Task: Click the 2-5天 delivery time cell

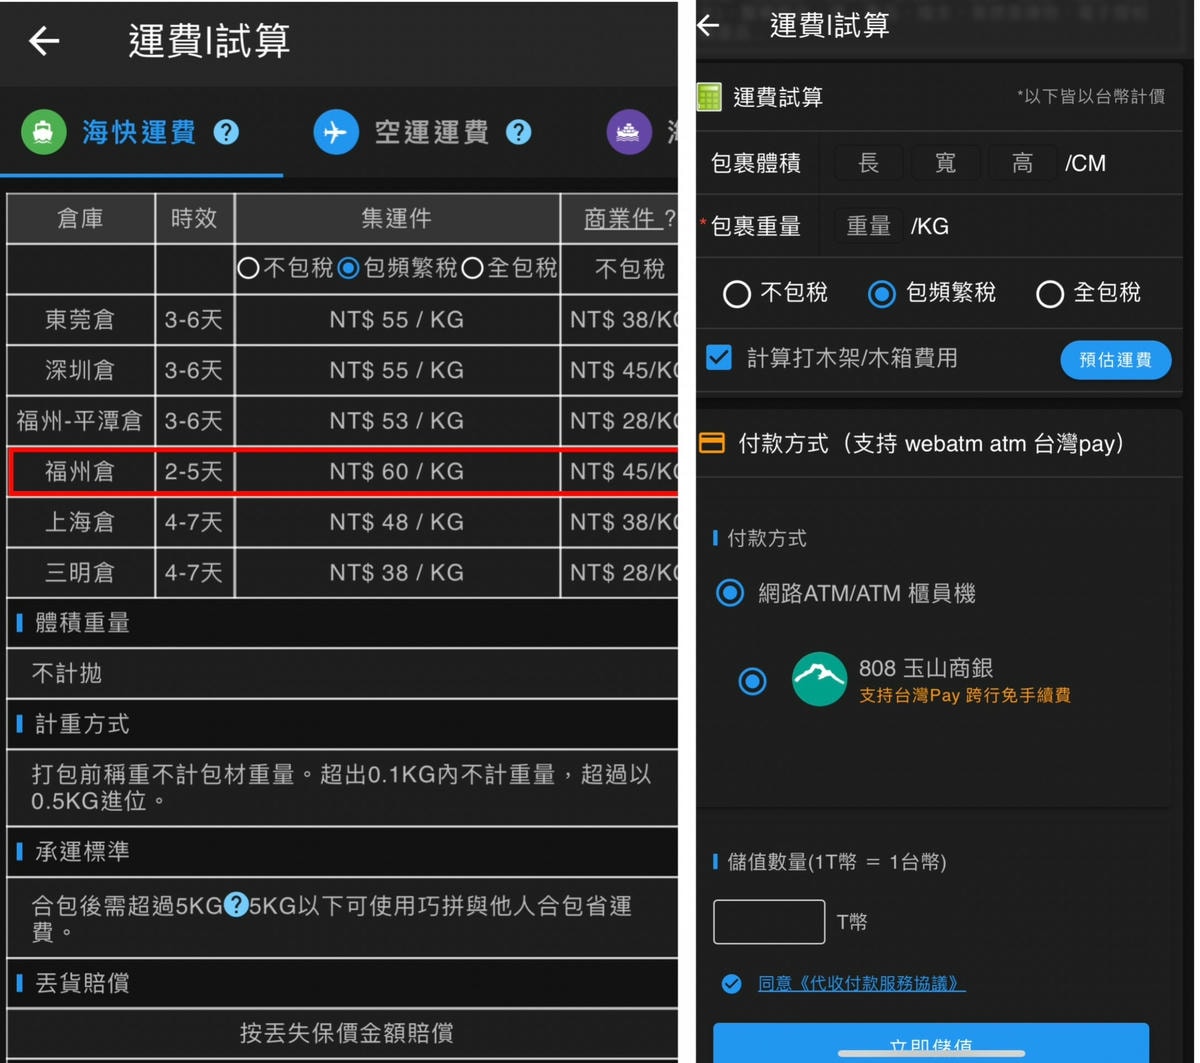Action: 194,472
